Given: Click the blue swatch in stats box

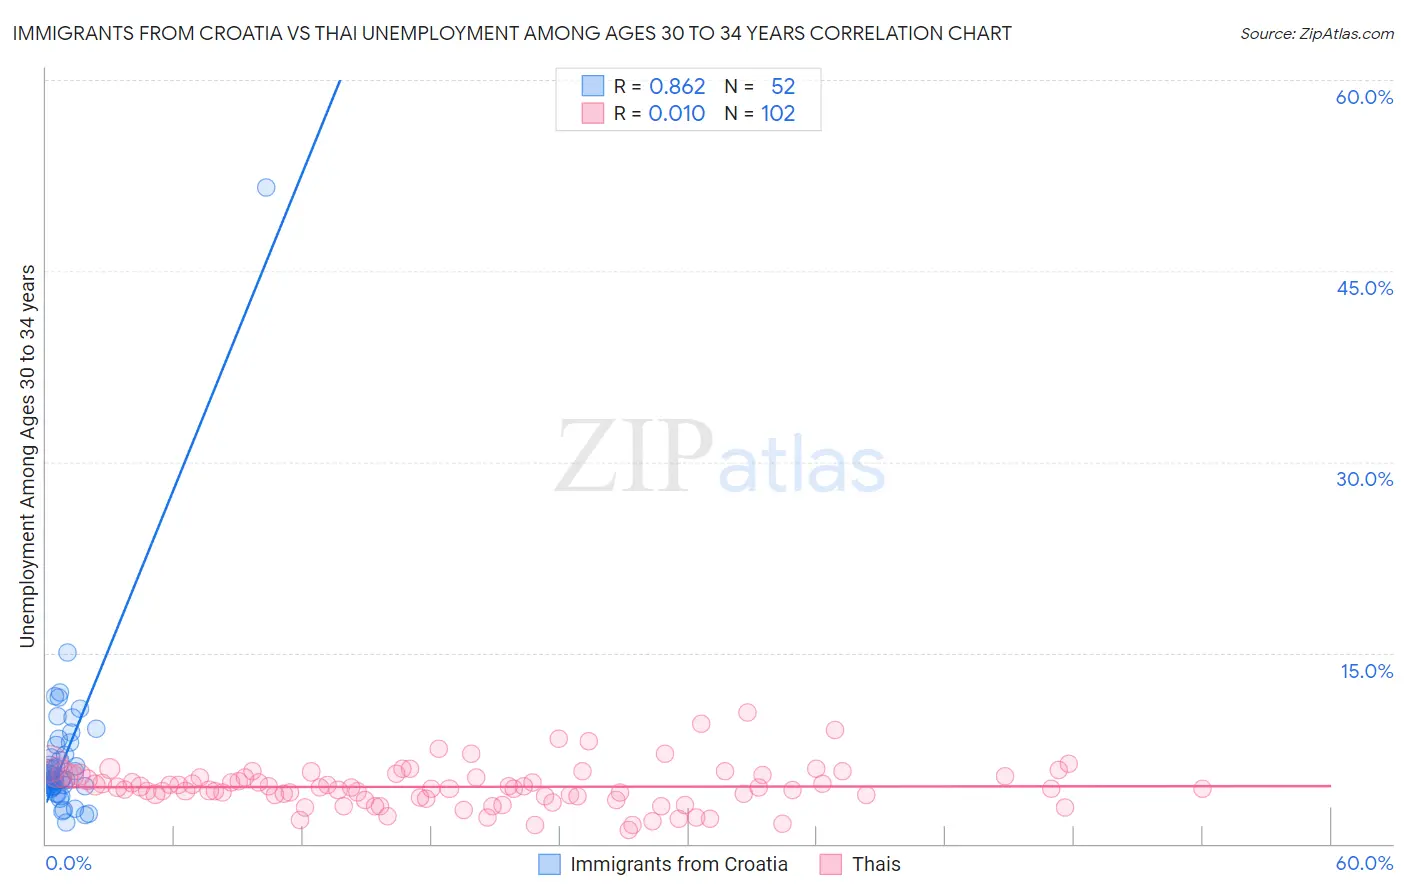Looking at the screenshot, I should (x=593, y=86).
